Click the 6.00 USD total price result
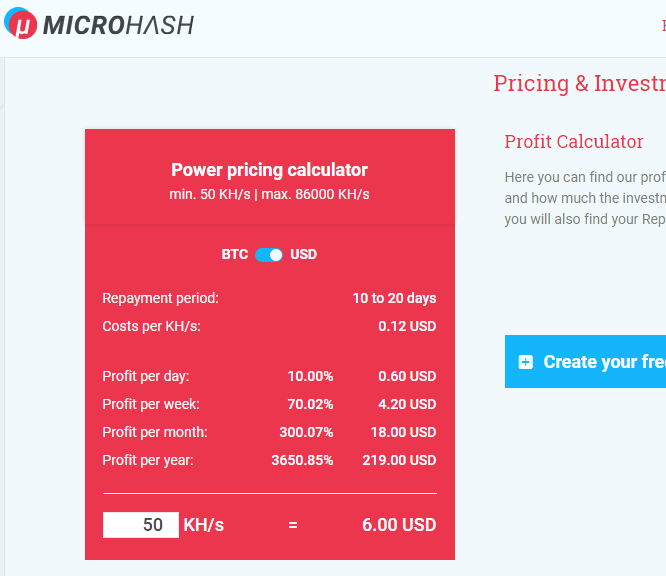The height and width of the screenshot is (576, 666). (x=399, y=525)
